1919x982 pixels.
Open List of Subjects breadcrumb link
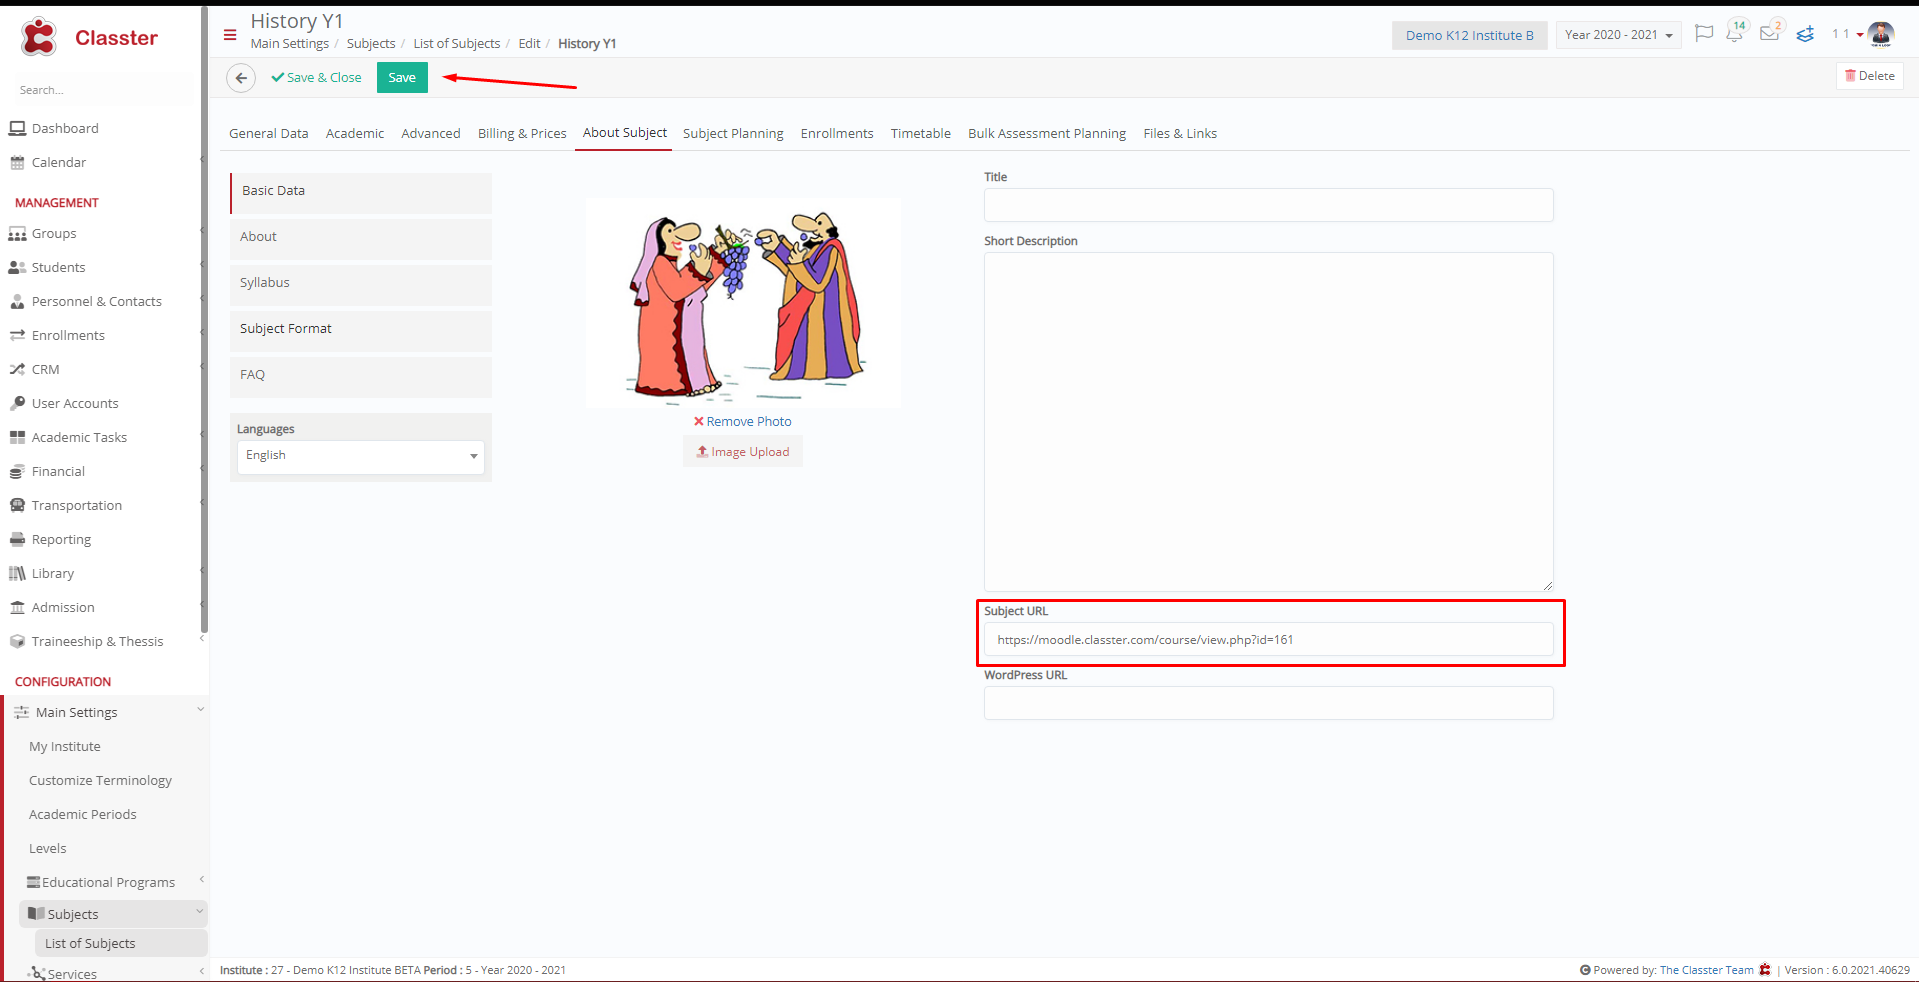click(x=456, y=44)
